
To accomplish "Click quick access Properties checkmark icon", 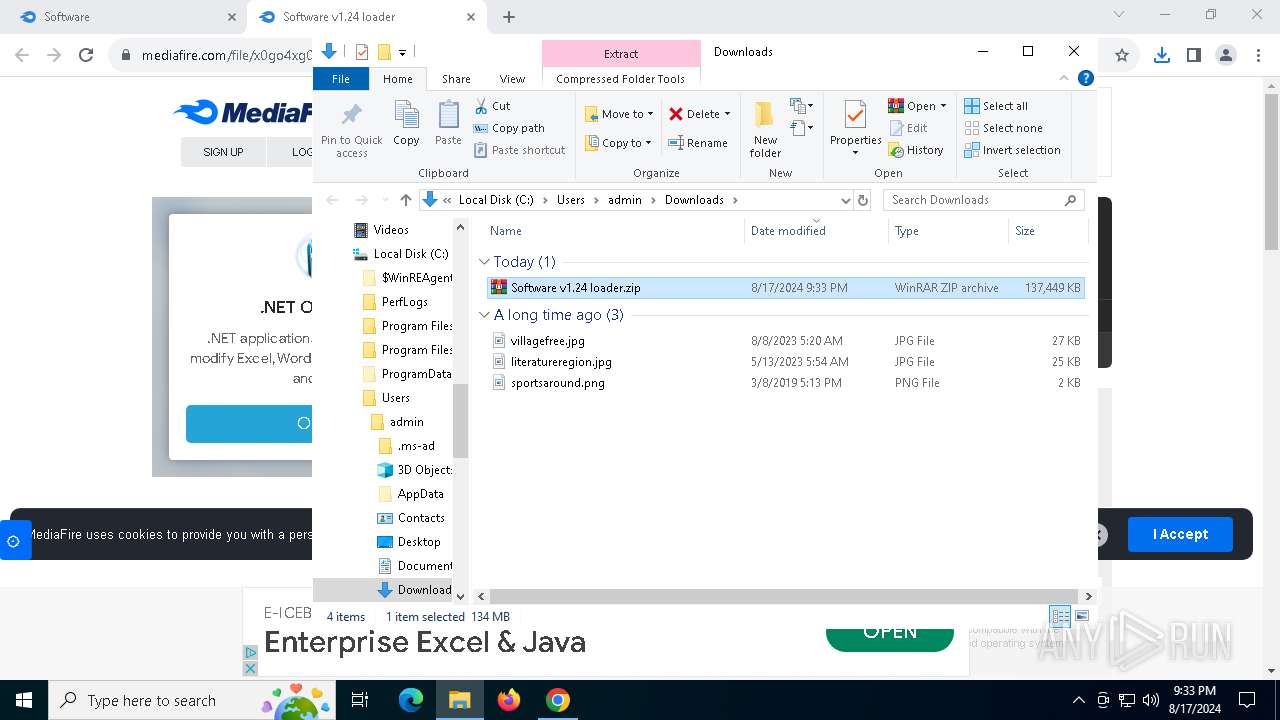I will (361, 52).
